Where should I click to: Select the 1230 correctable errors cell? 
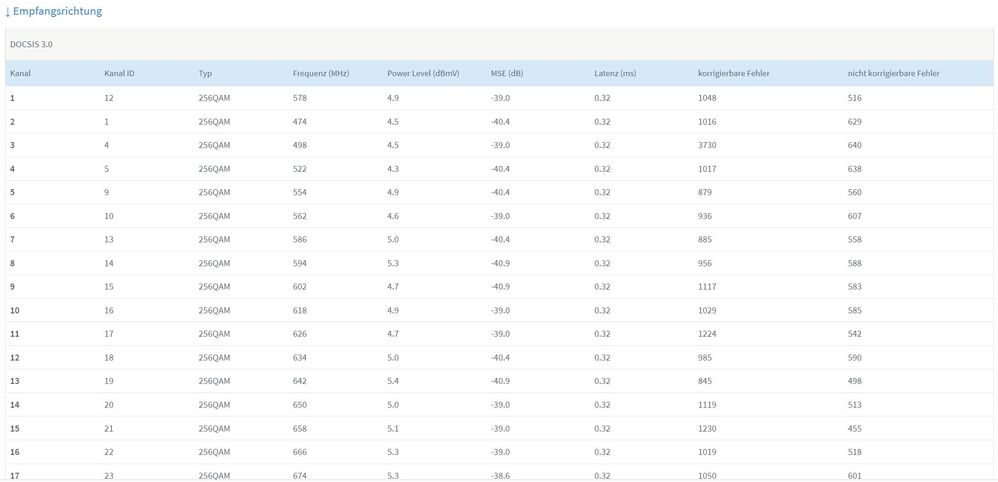(708, 428)
